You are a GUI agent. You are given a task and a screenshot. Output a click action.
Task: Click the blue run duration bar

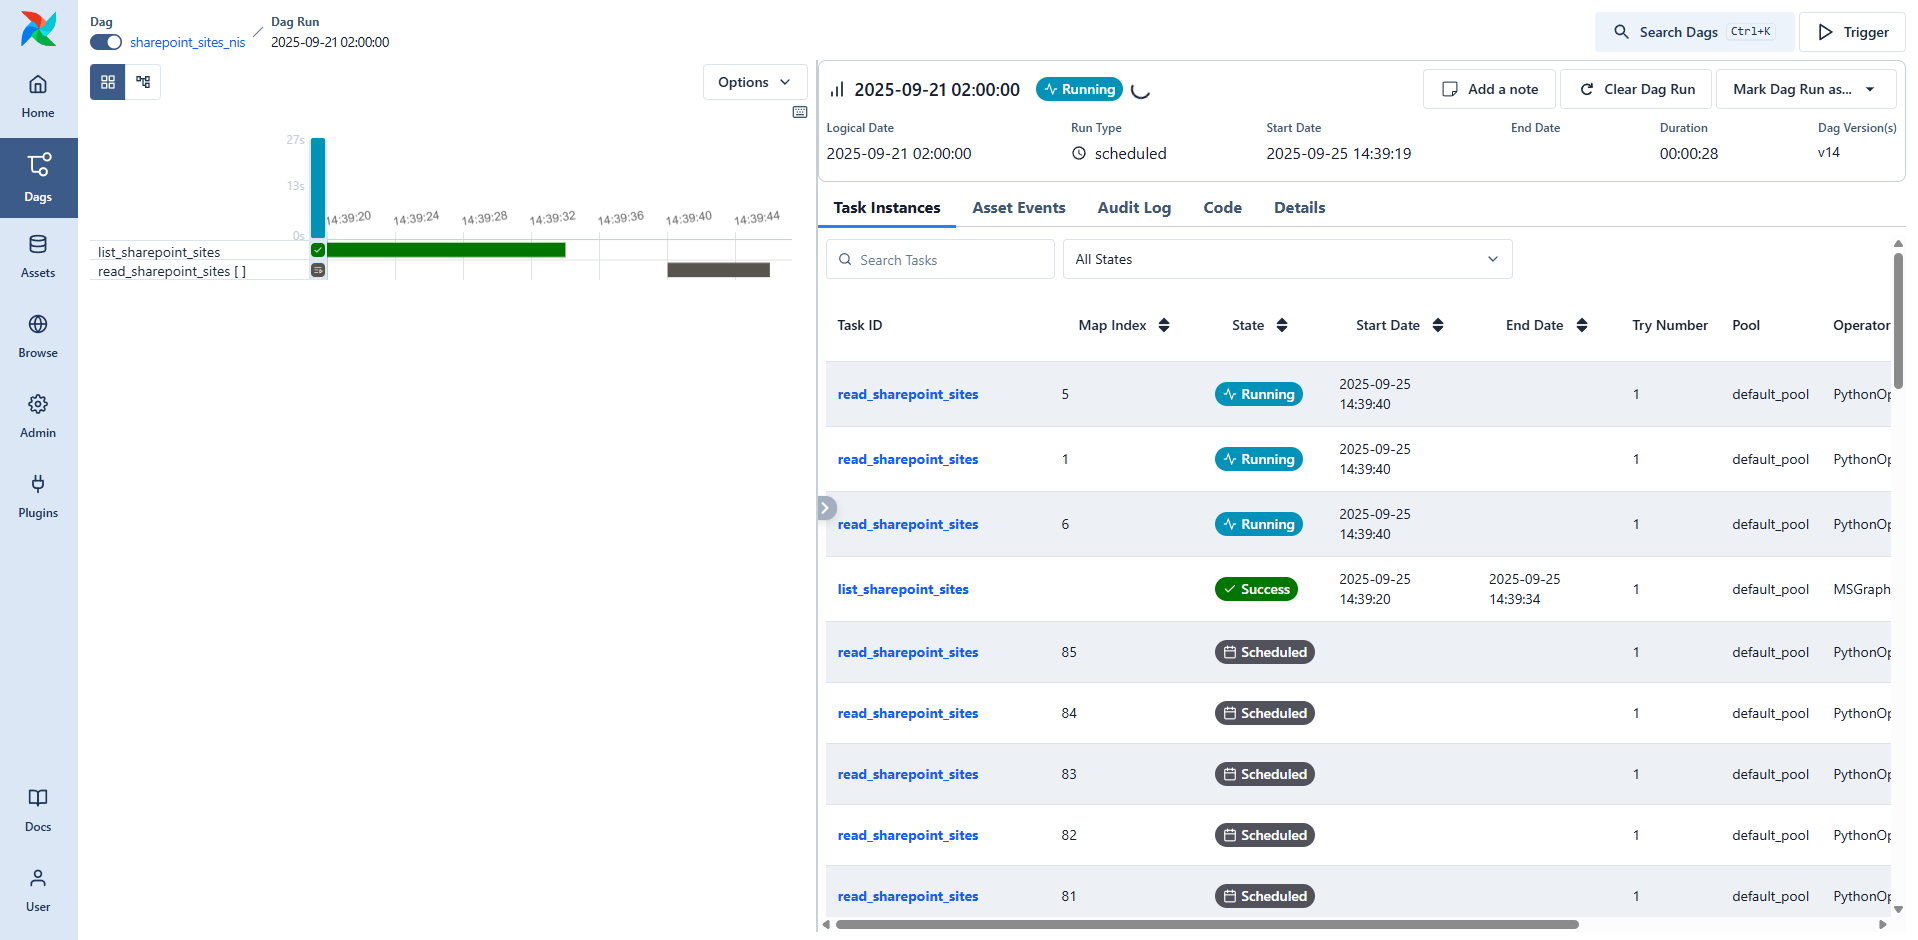318,188
